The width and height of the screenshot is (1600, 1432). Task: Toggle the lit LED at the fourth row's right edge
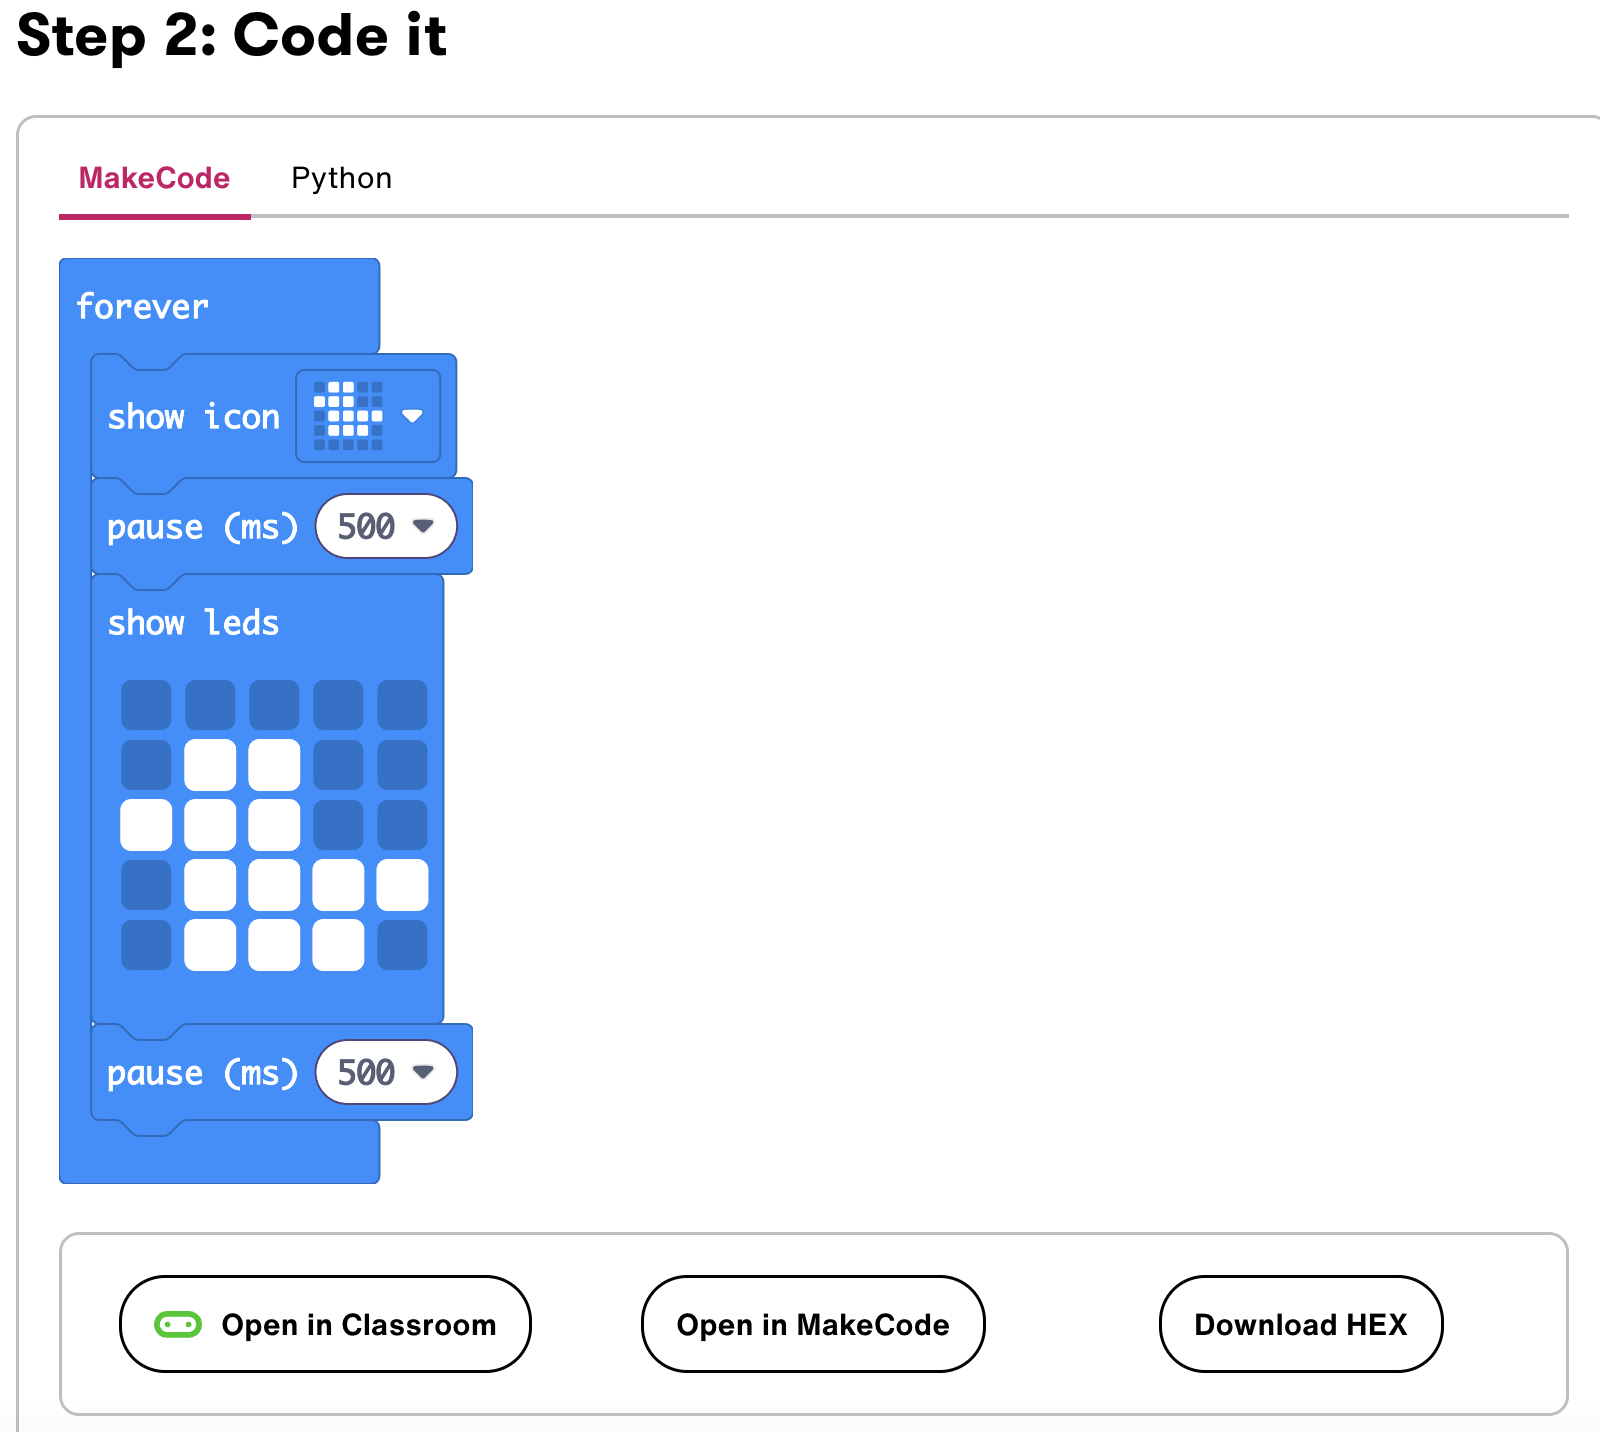(x=402, y=885)
